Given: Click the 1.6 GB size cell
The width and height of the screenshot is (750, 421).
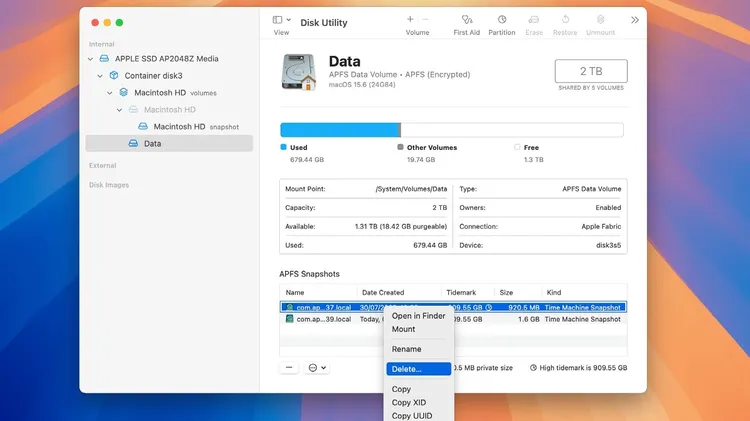Looking at the screenshot, I should (529, 319).
